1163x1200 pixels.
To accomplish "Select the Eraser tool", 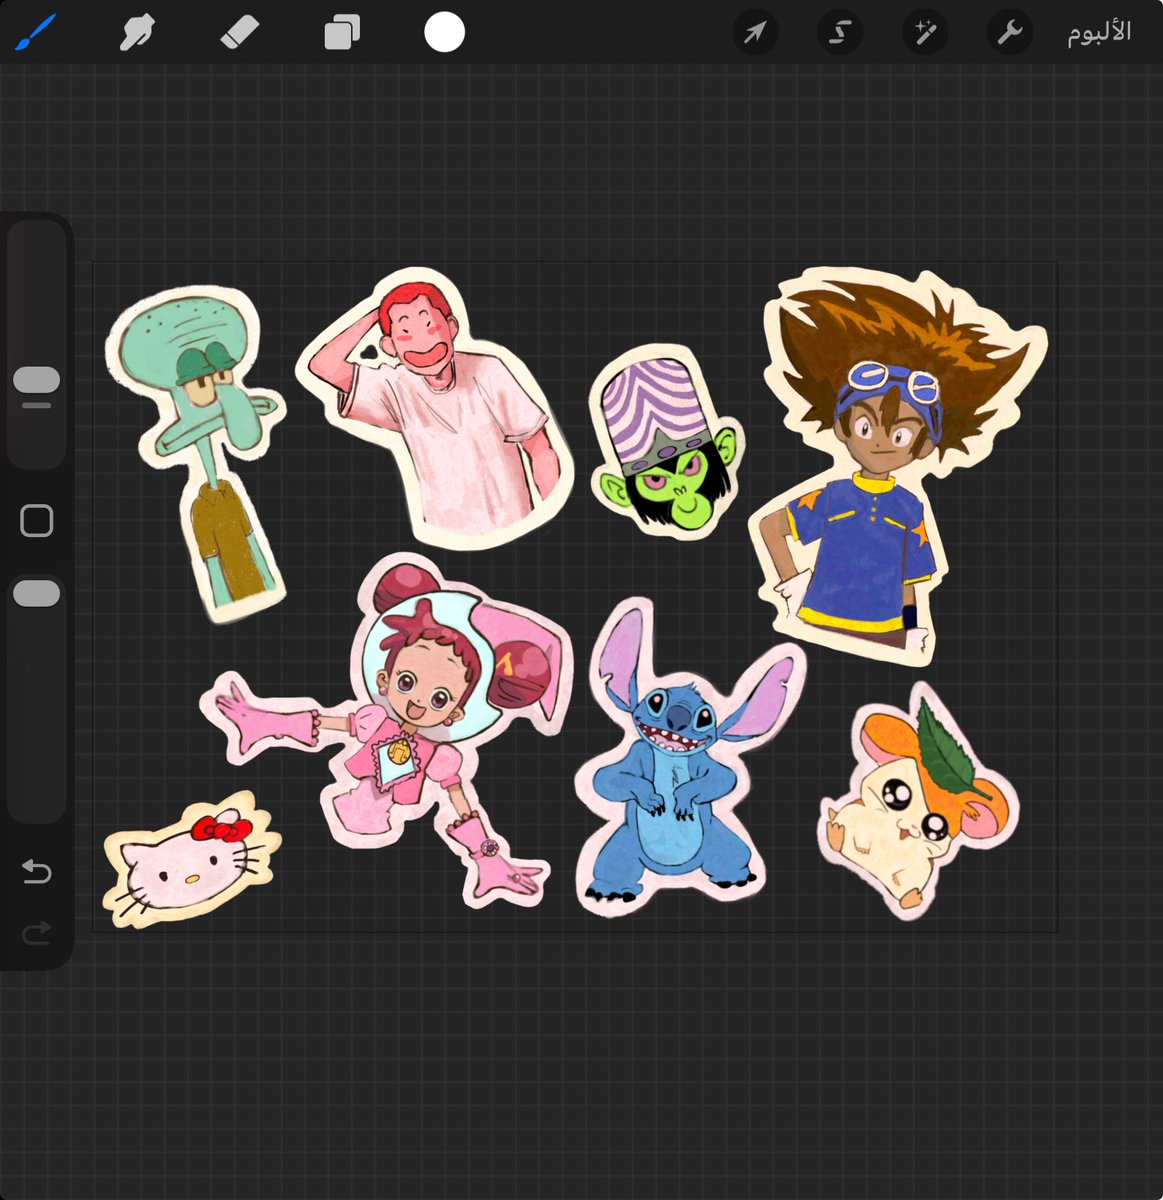I will [239, 32].
